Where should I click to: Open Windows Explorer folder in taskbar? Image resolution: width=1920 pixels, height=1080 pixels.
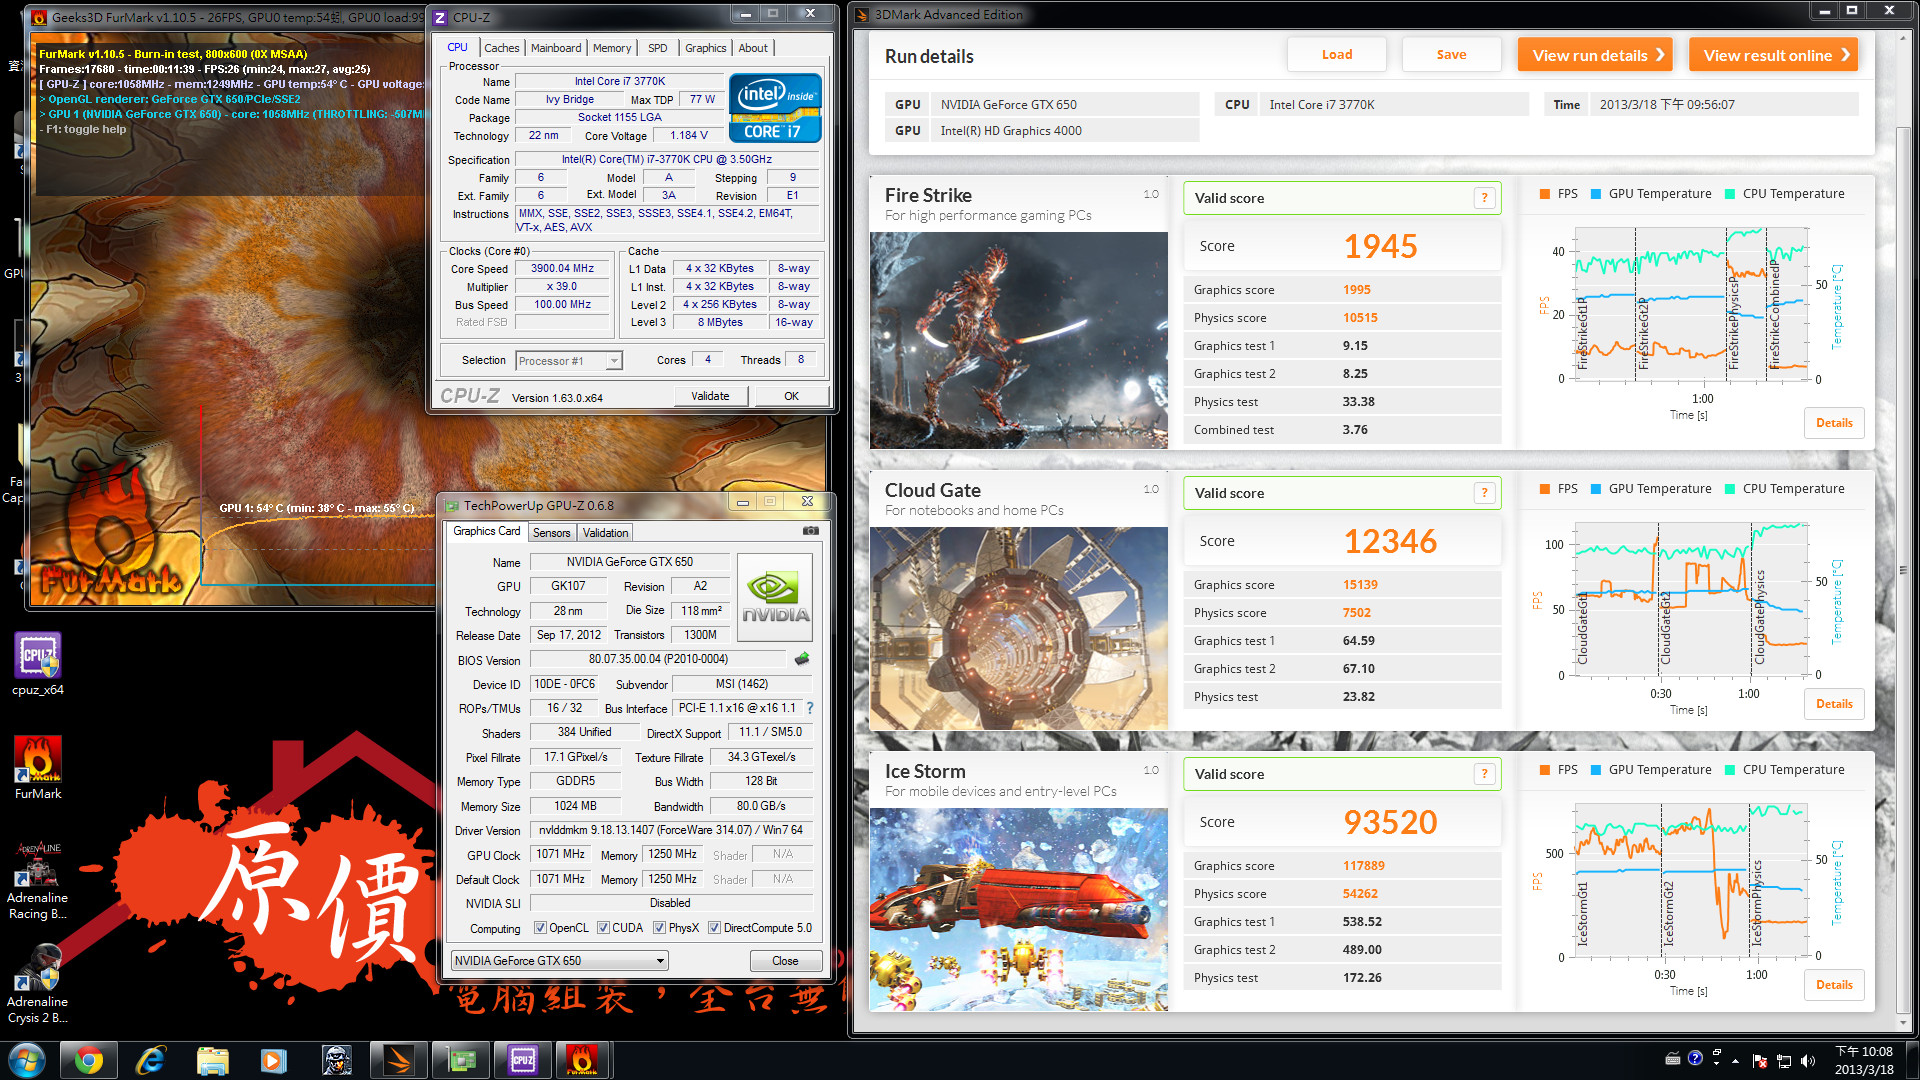click(212, 1060)
